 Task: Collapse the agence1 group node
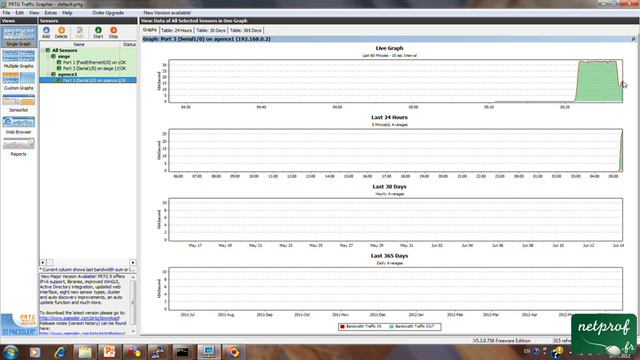pyautogui.click(x=48, y=74)
